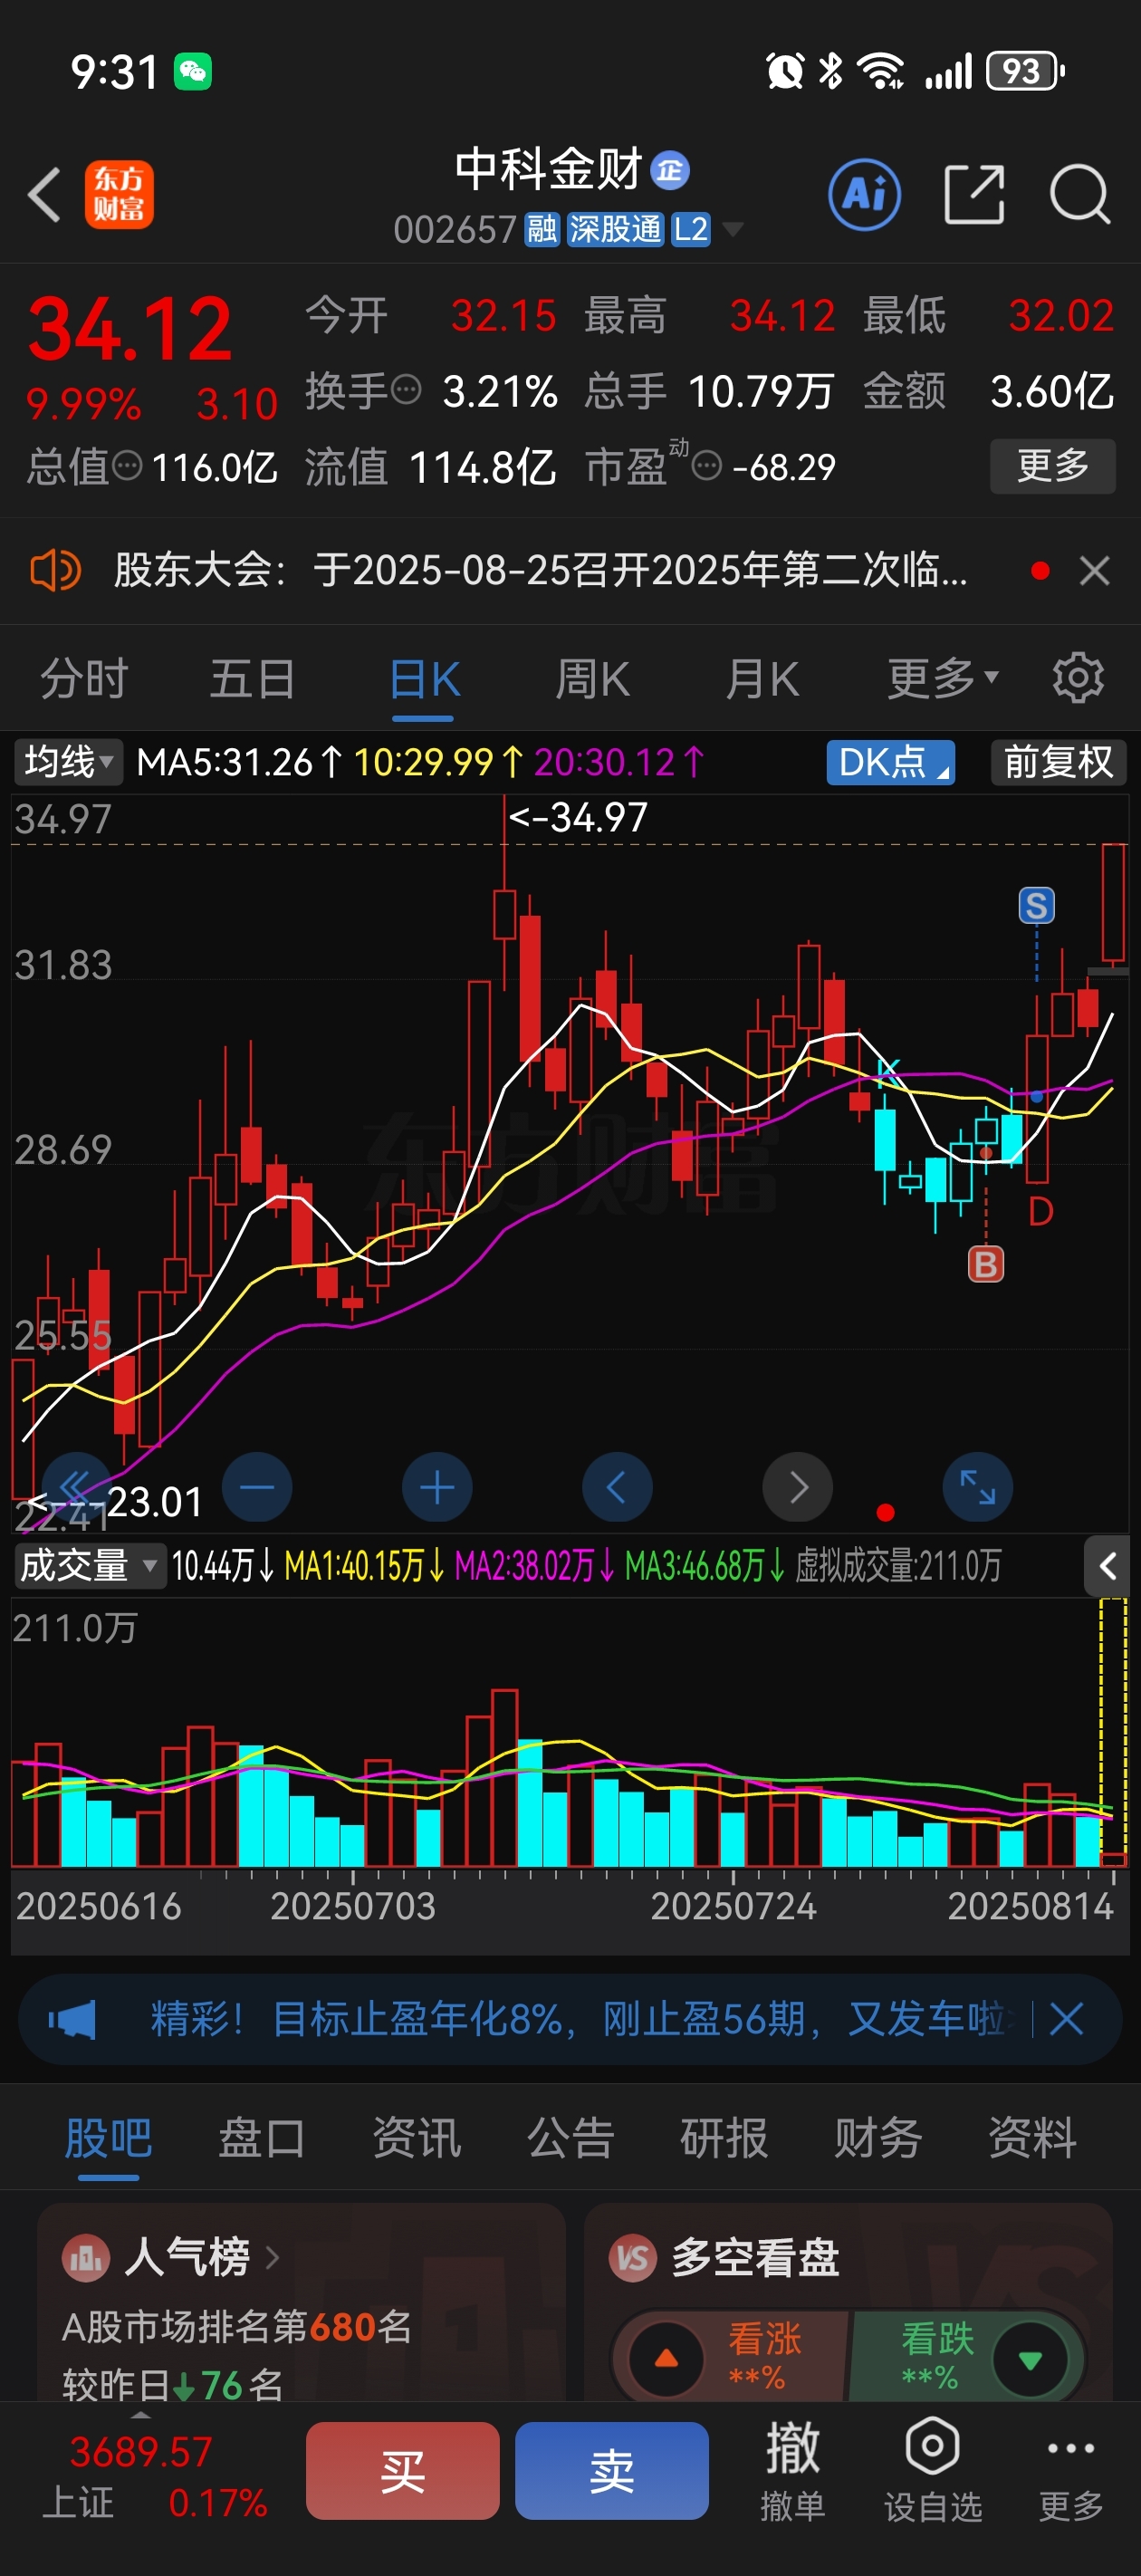The height and width of the screenshot is (2576, 1141).
Task: Tap the back arrow icon
Action: (45, 194)
